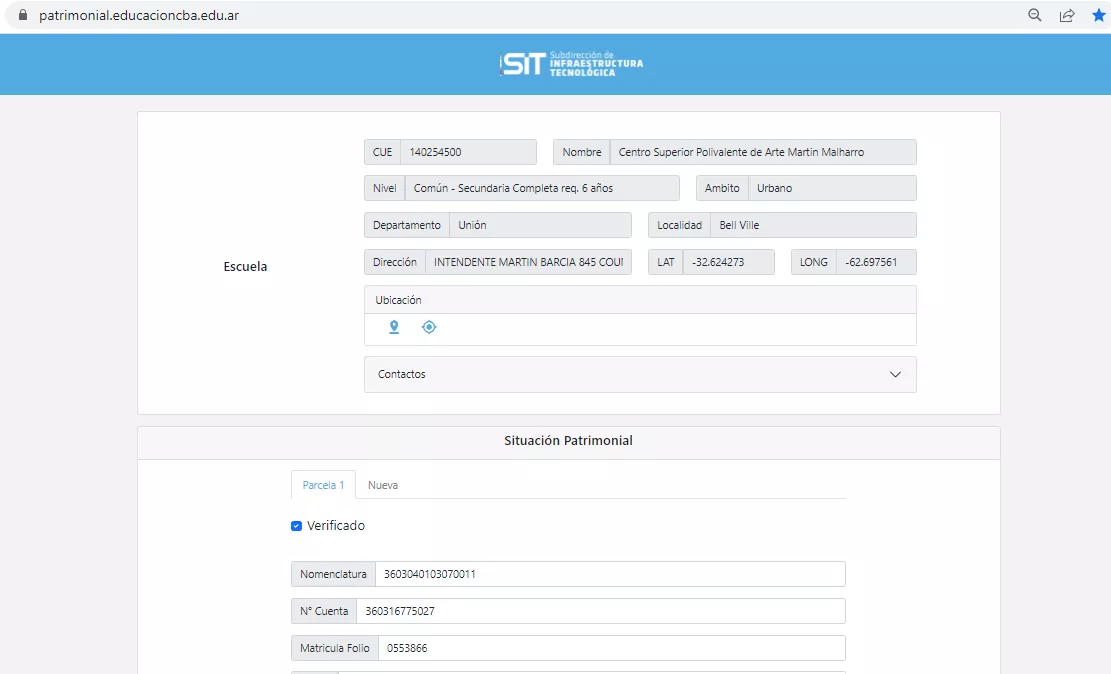Screen dimensions: 1111x674
Task: Click the browser zoom magnifier icon
Action: tap(1035, 15)
